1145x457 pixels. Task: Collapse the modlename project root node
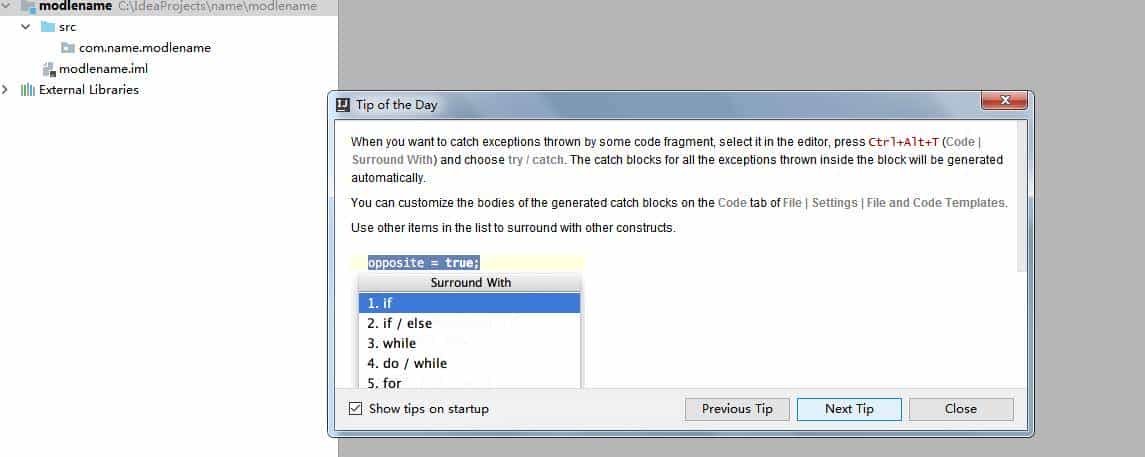point(7,6)
